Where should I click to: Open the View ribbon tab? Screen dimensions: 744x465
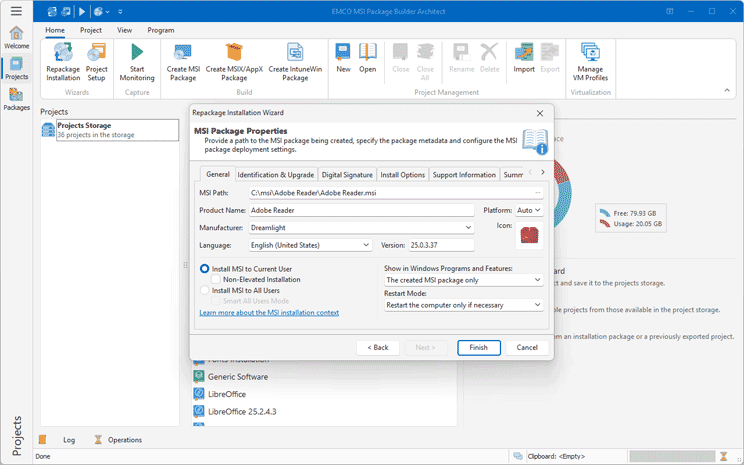point(124,30)
